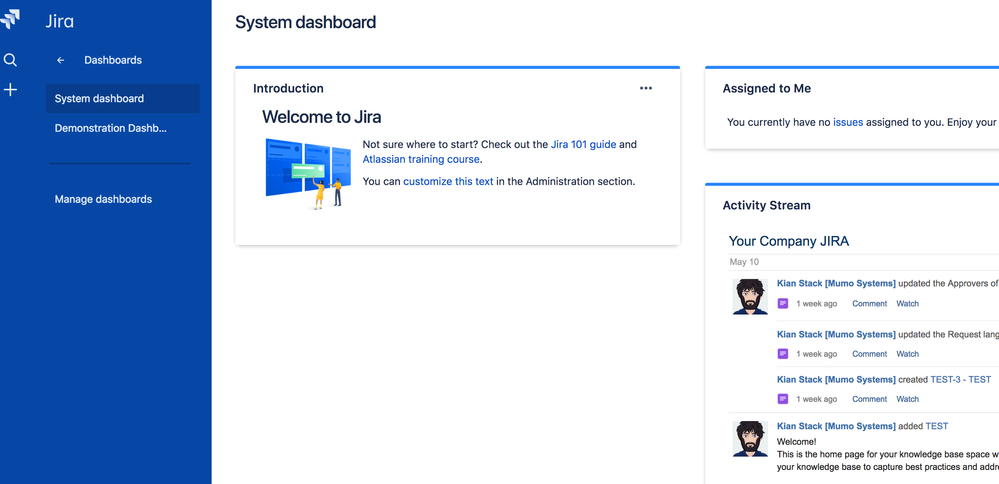Click Watch on the Request language entry
The height and width of the screenshot is (484, 999).
pos(908,354)
